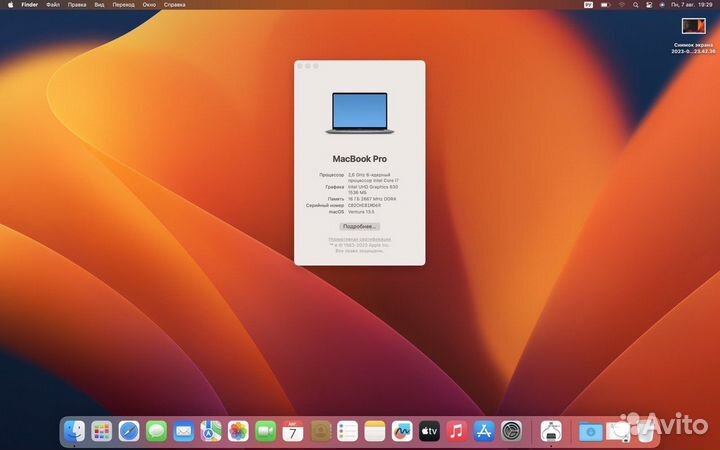Click the Ventura 13.5 macOS version text
This screenshot has height=450, width=720.
(361, 212)
